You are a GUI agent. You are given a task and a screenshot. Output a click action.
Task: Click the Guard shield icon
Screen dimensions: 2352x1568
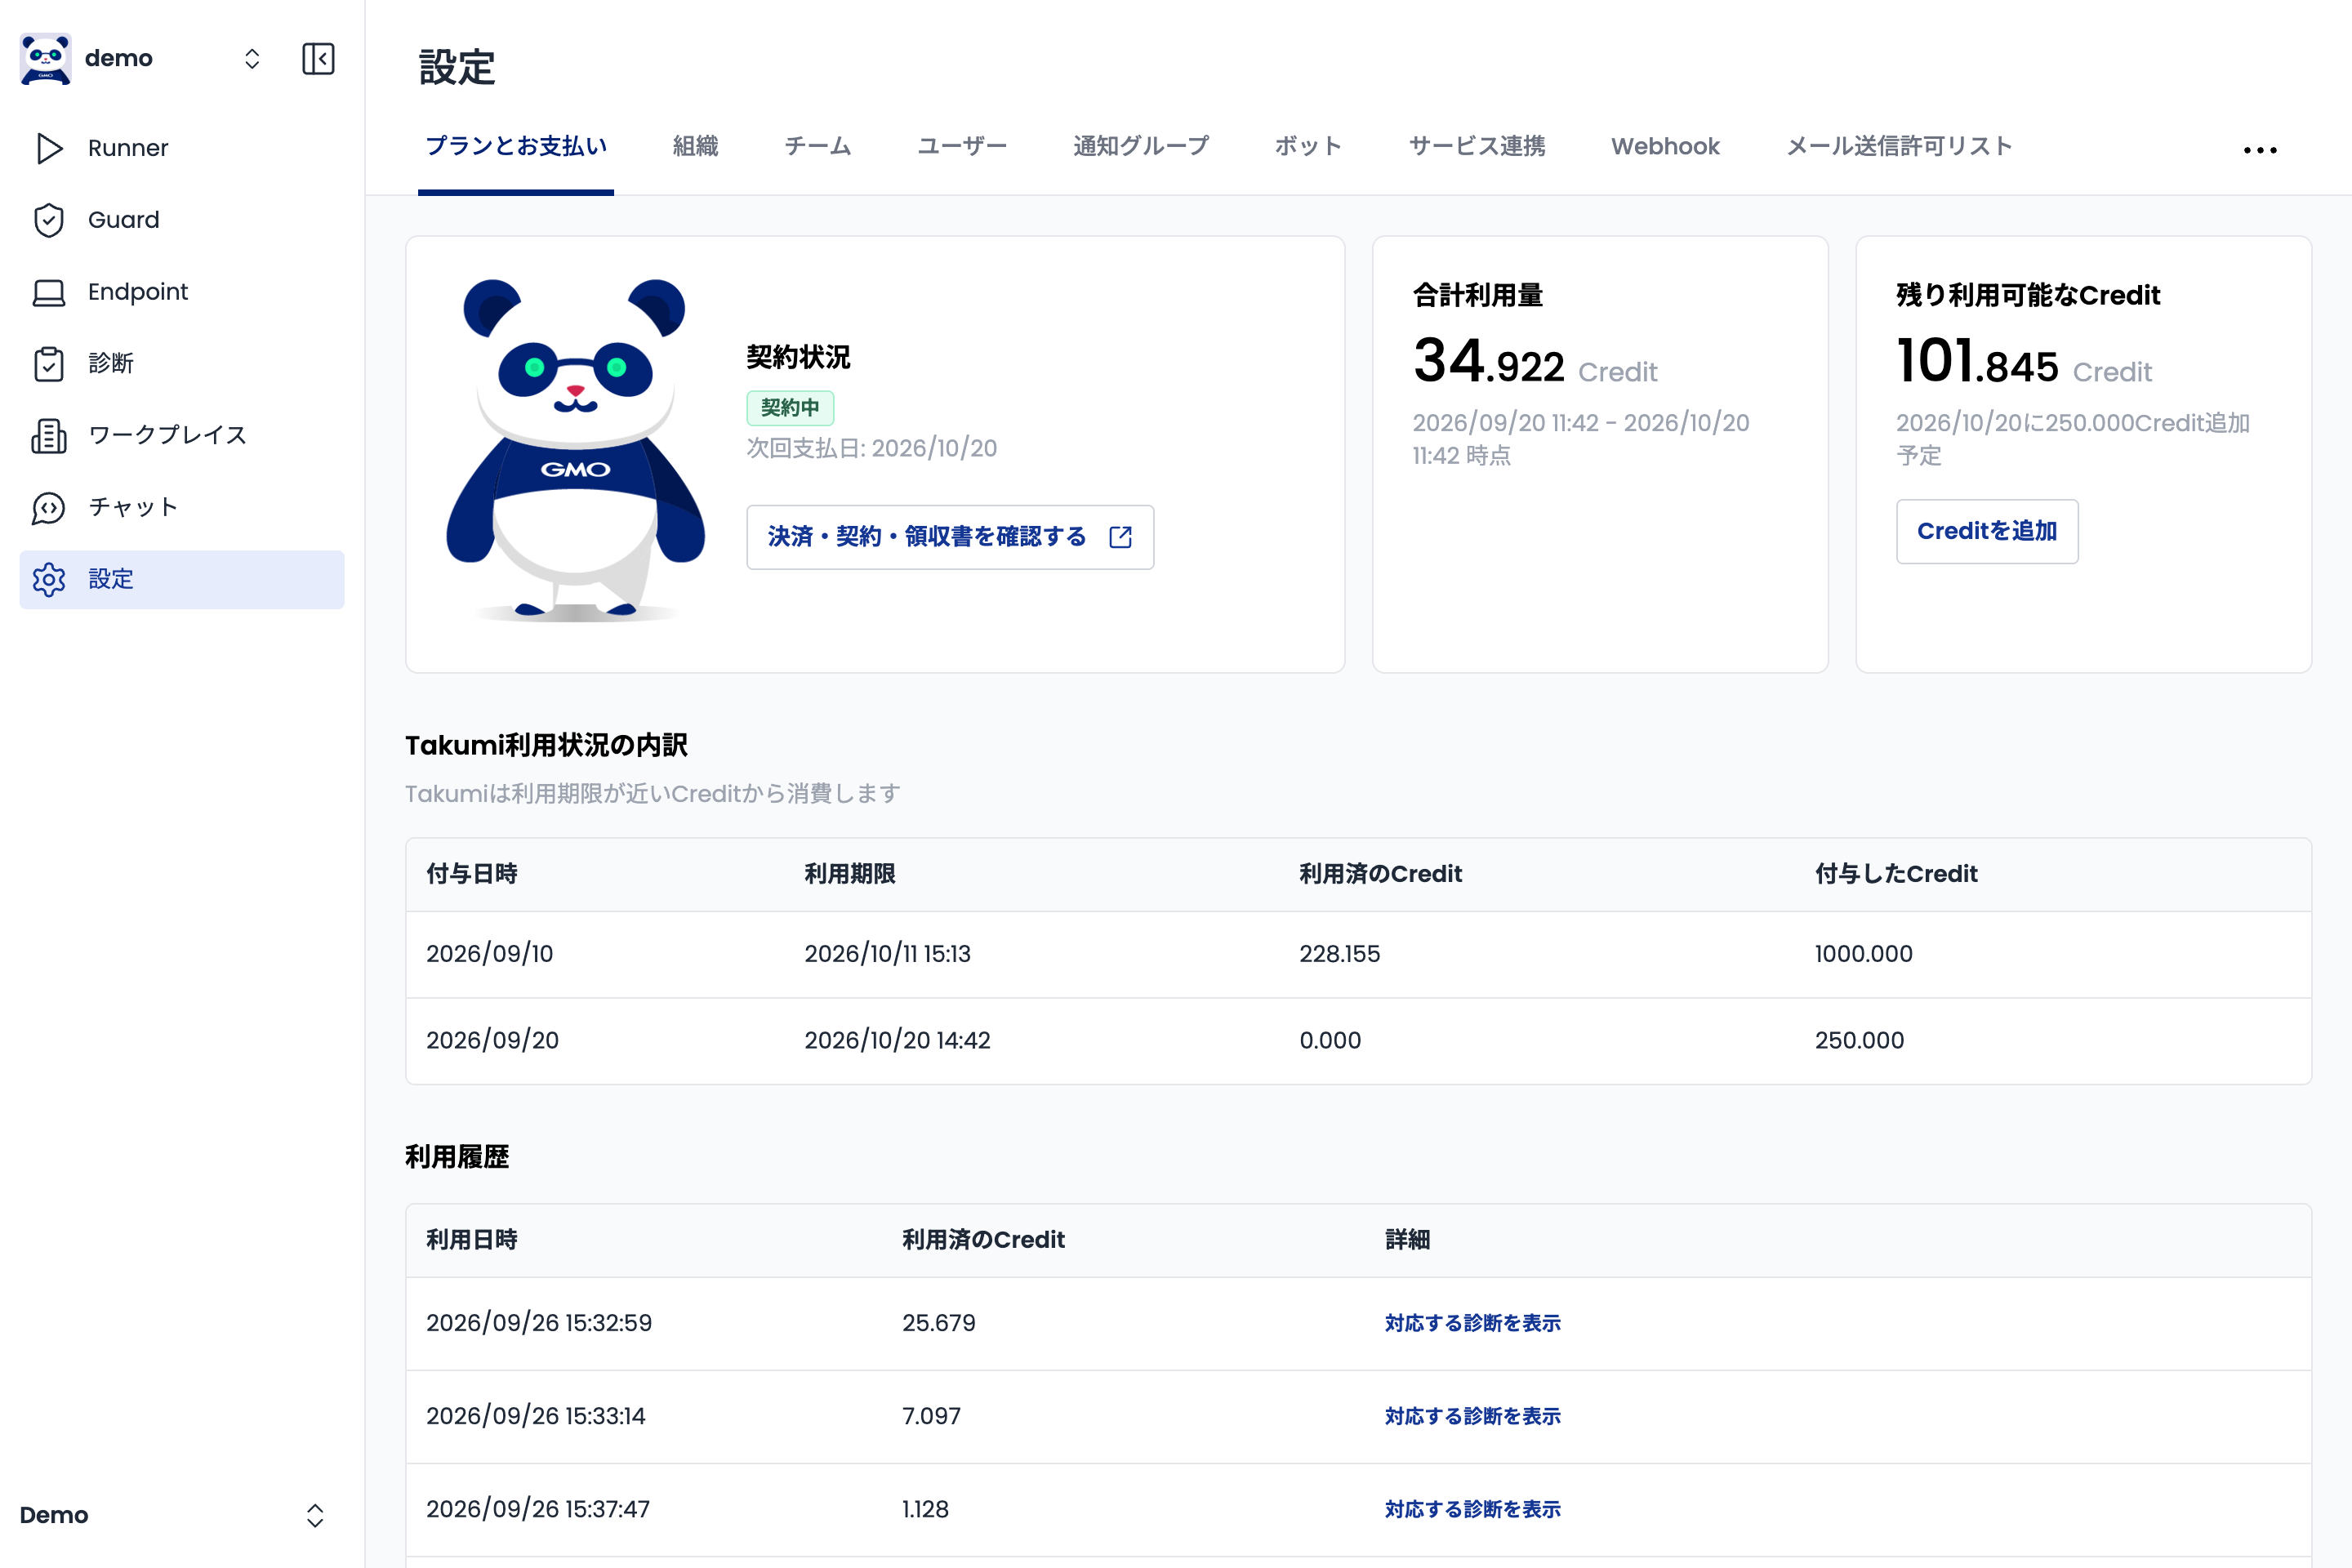coord(49,220)
